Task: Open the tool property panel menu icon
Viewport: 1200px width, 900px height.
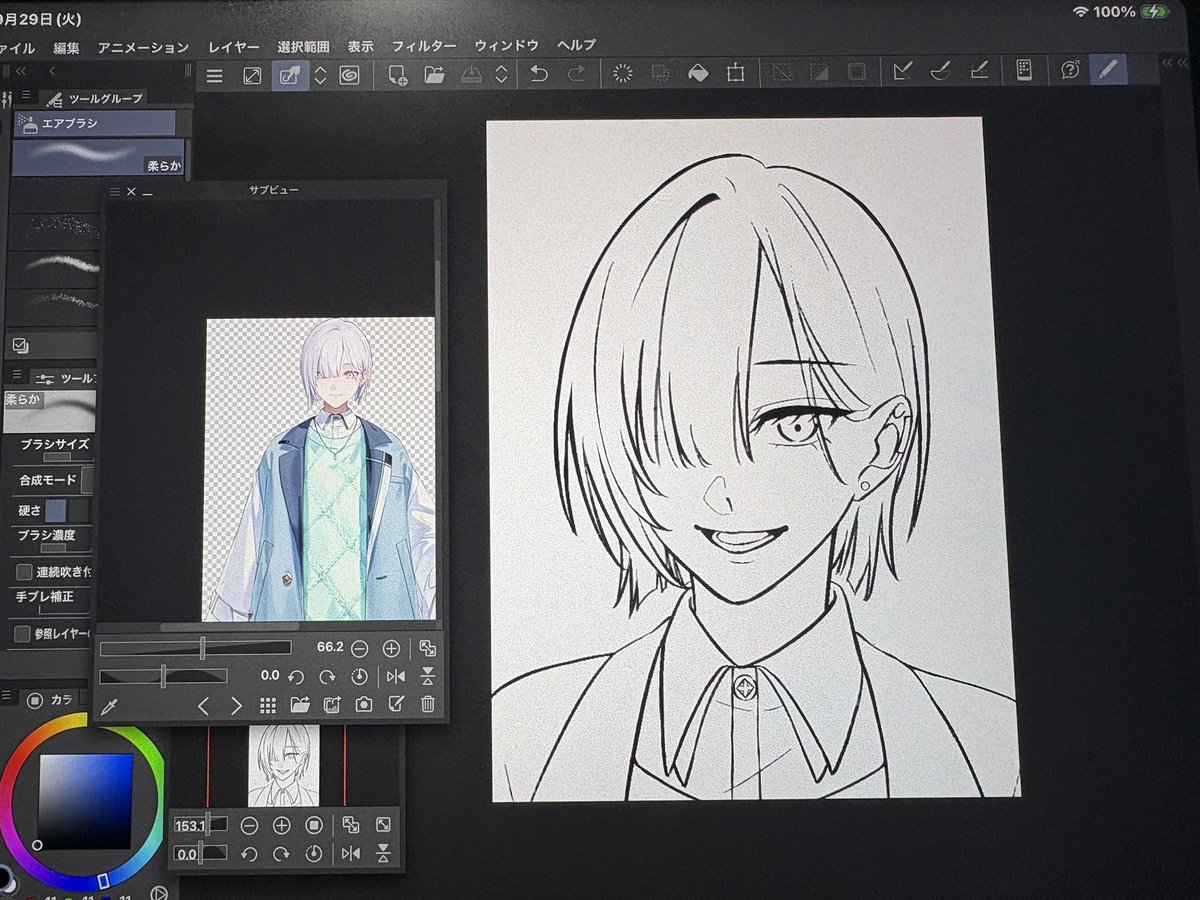Action: pyautogui.click(x=16, y=375)
